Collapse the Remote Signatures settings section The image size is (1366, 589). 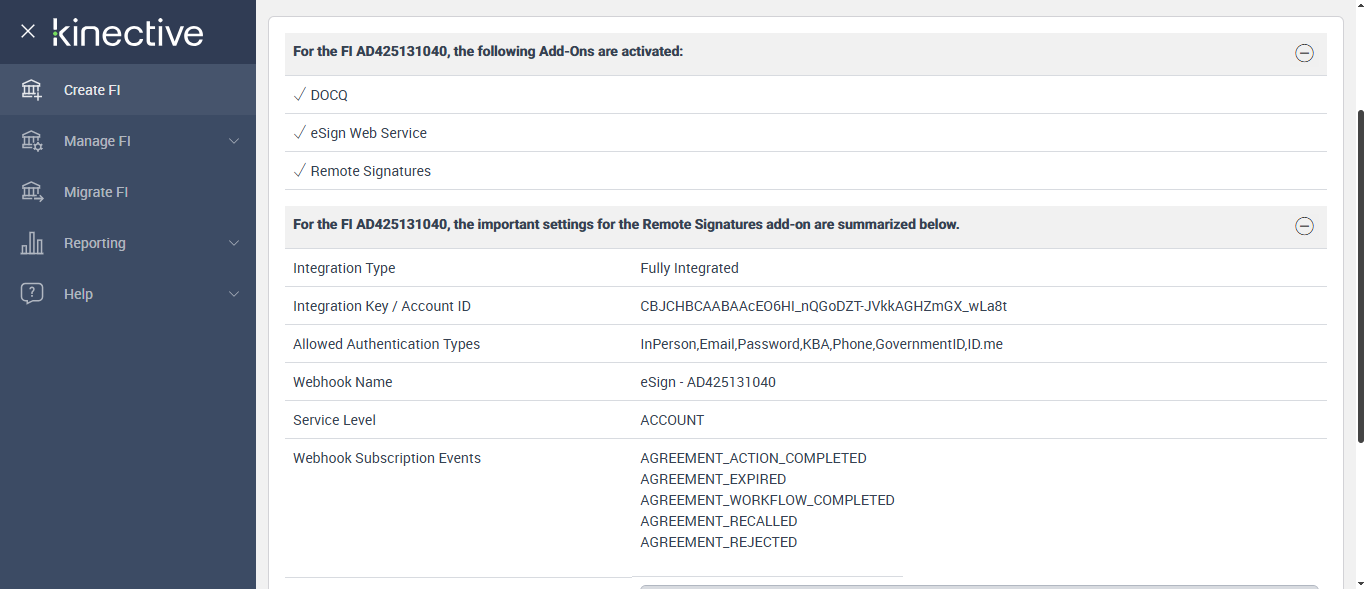[x=1304, y=226]
